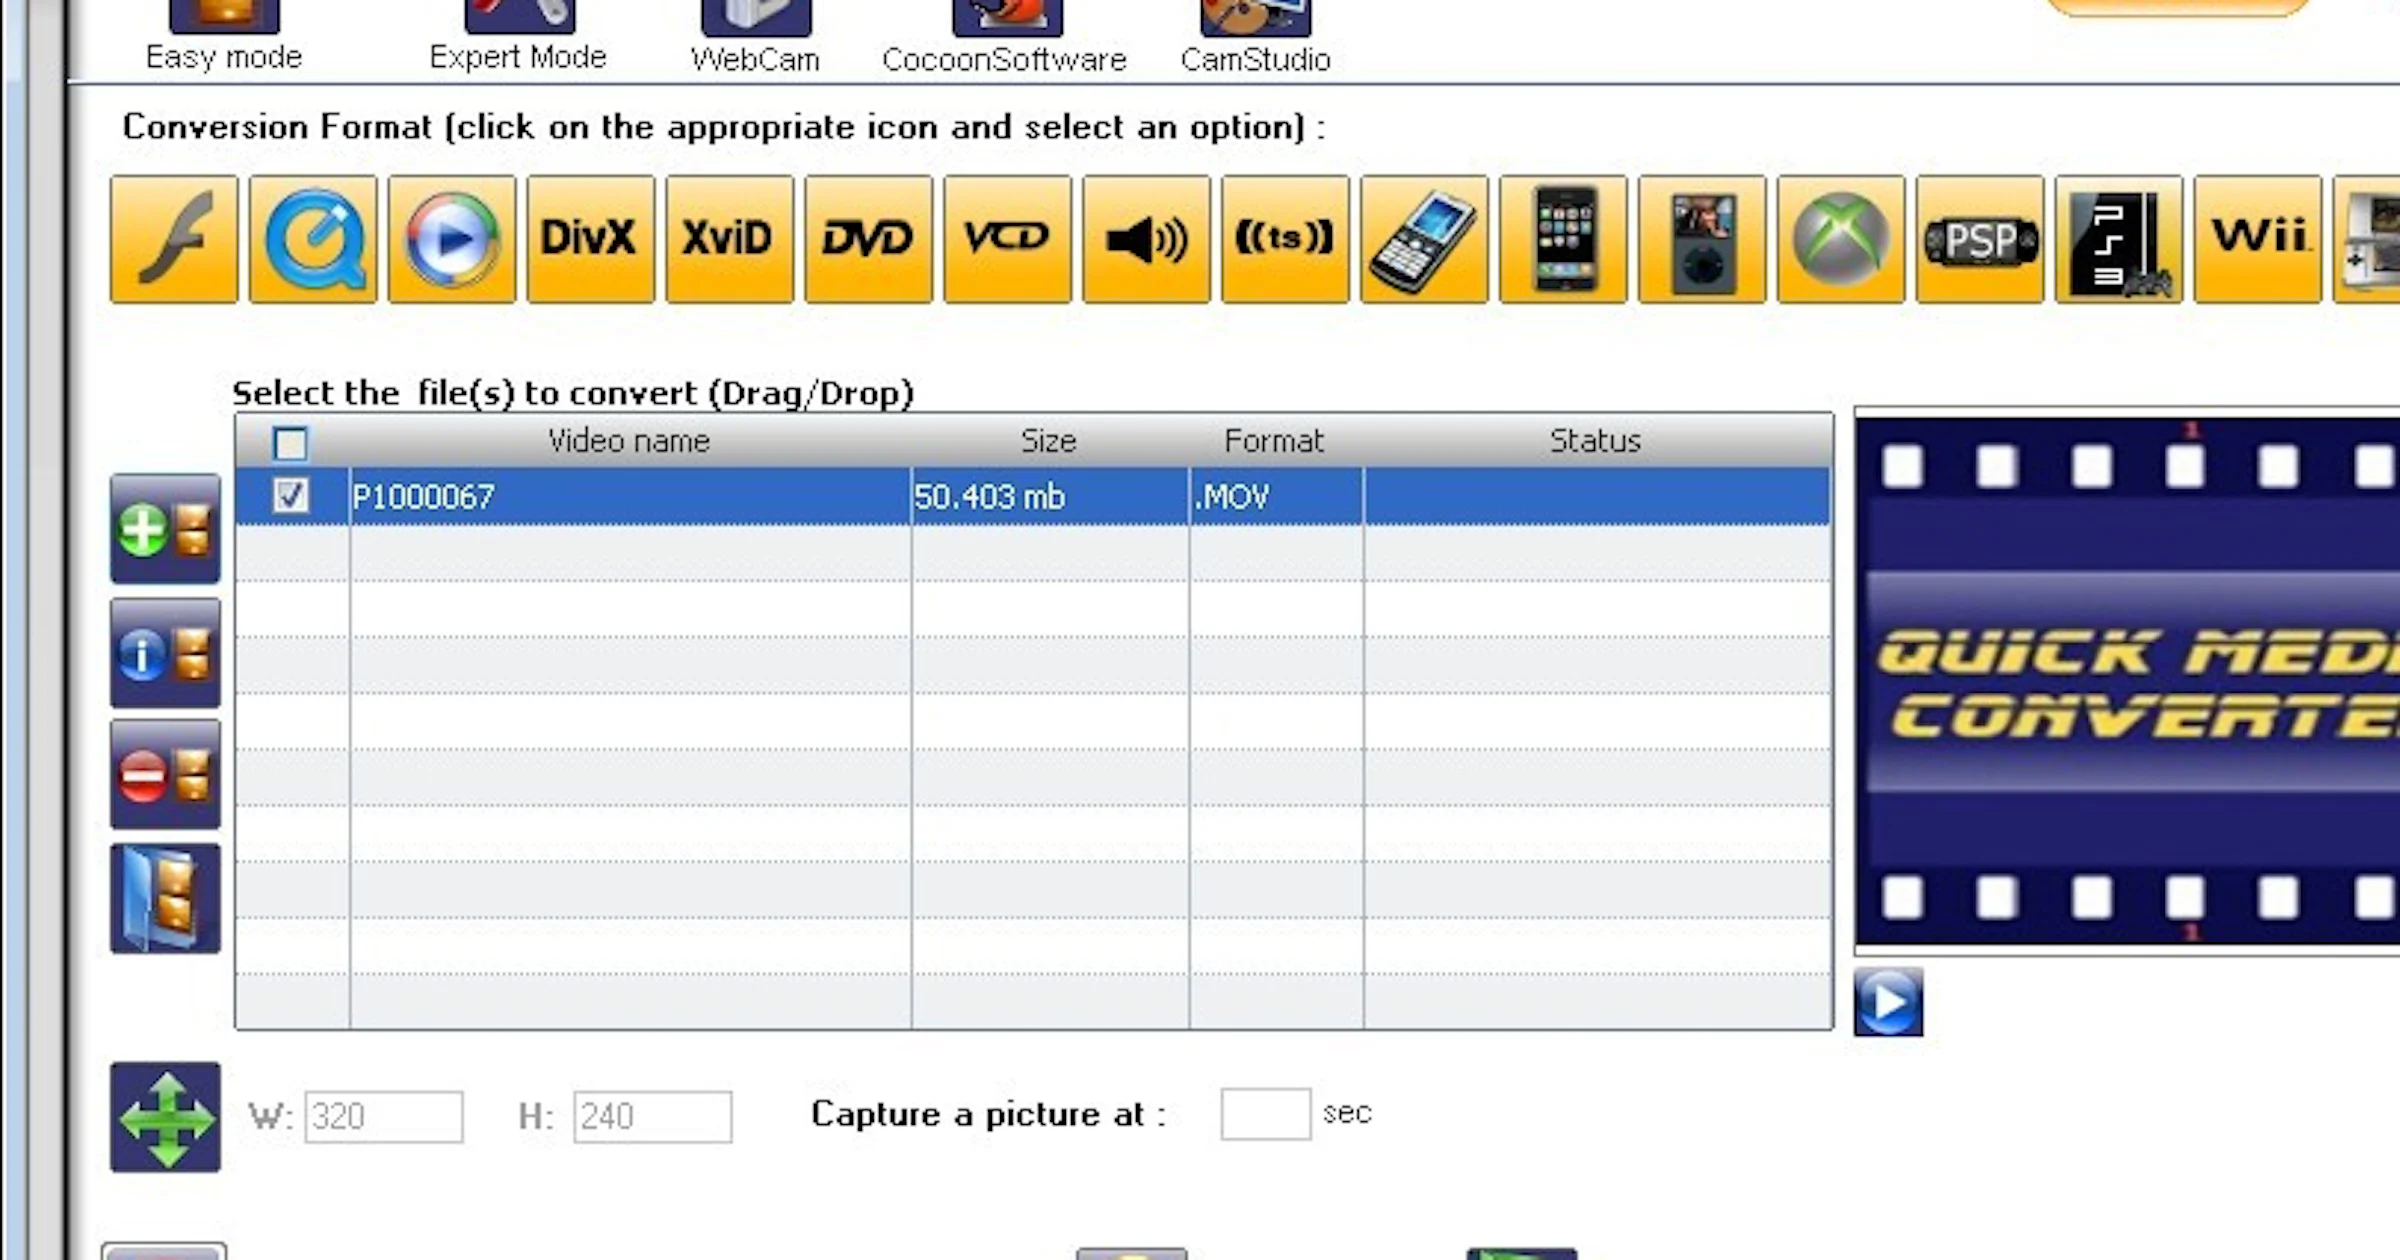Click the 50.403 mb size cell
Screen dimensions: 2400x1260
[x=1050, y=496]
